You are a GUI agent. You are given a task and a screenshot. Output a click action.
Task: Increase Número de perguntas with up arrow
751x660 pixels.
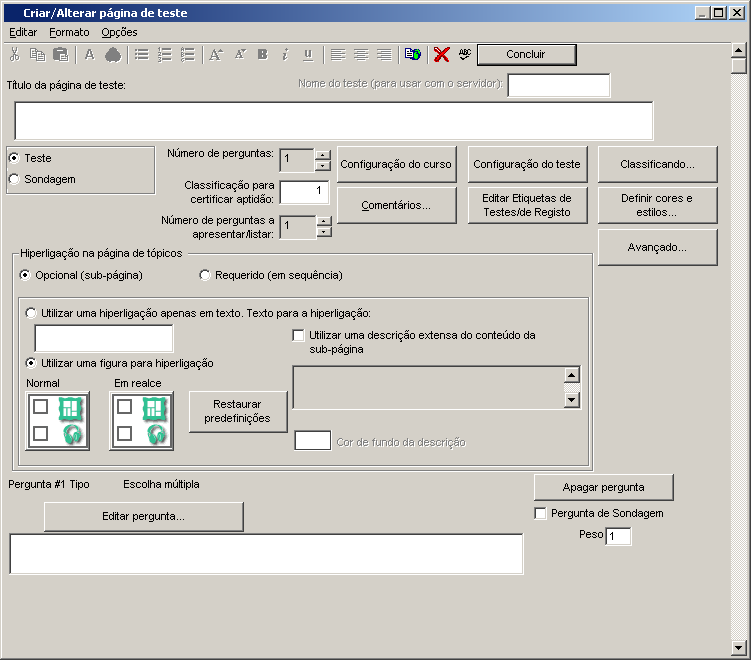(322, 154)
